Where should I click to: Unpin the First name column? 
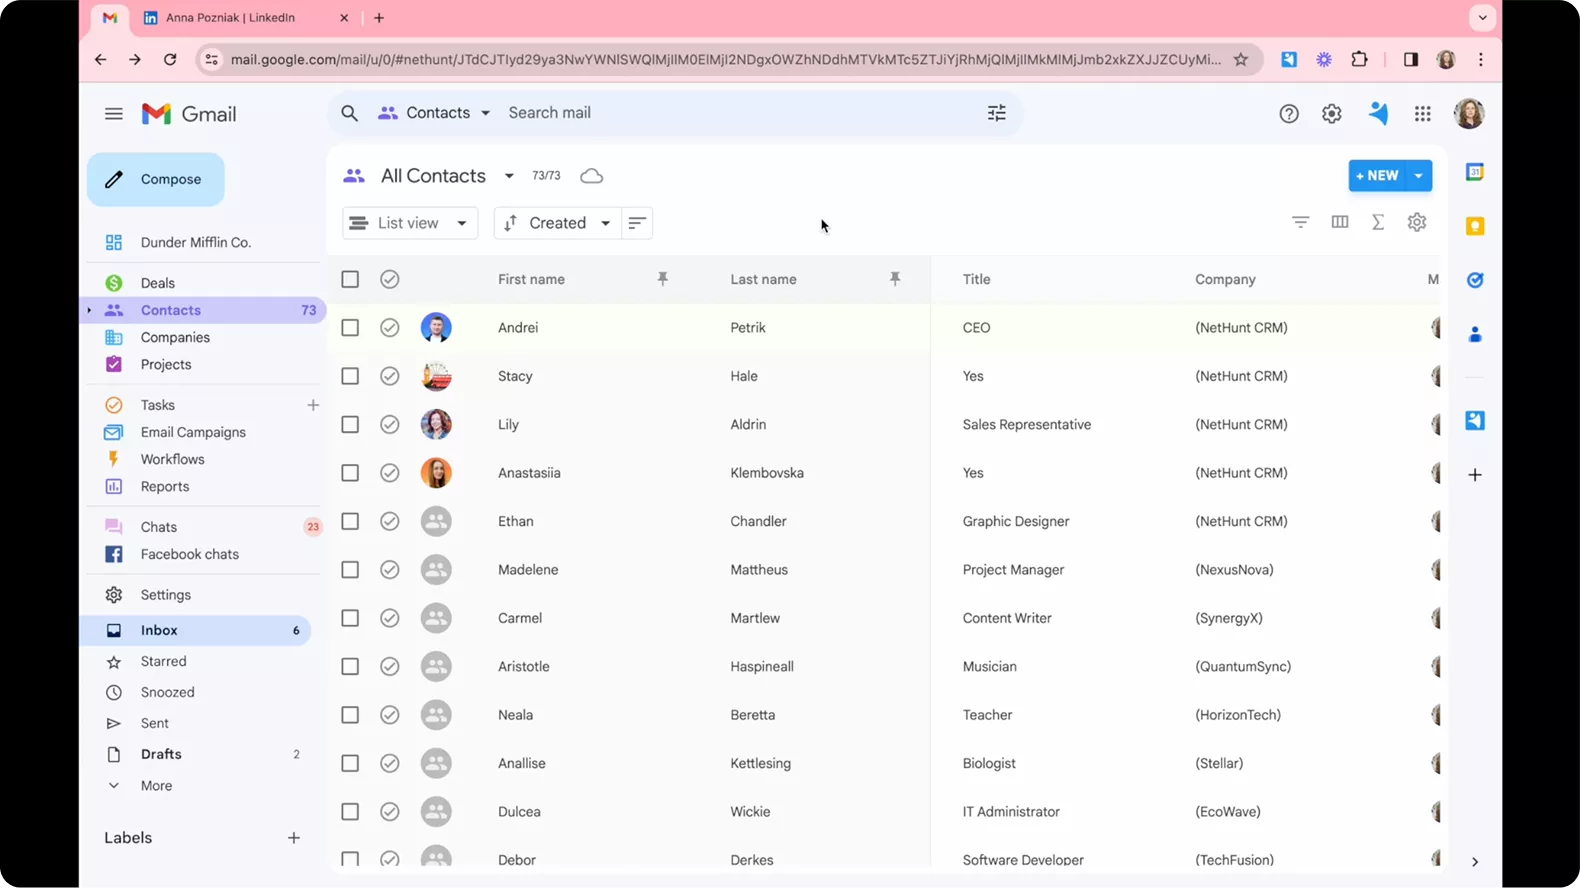pyautogui.click(x=662, y=279)
